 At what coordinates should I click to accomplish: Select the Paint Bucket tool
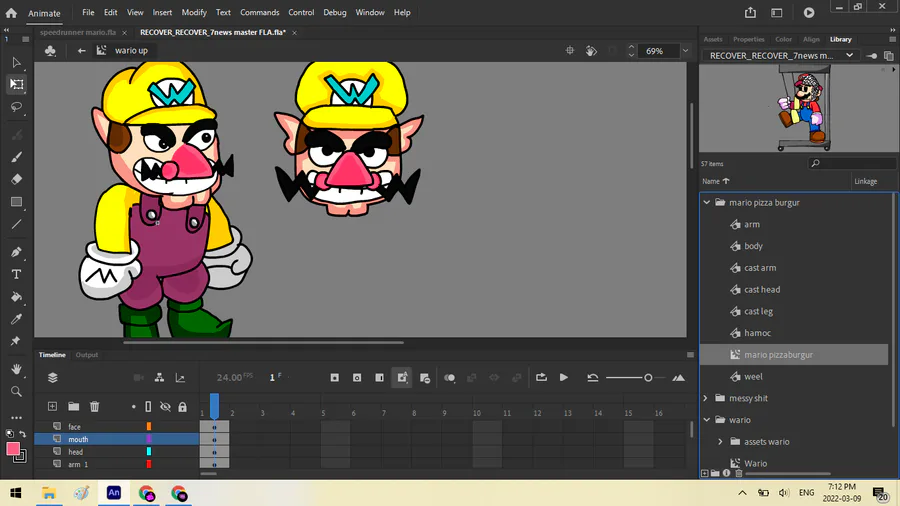16,297
